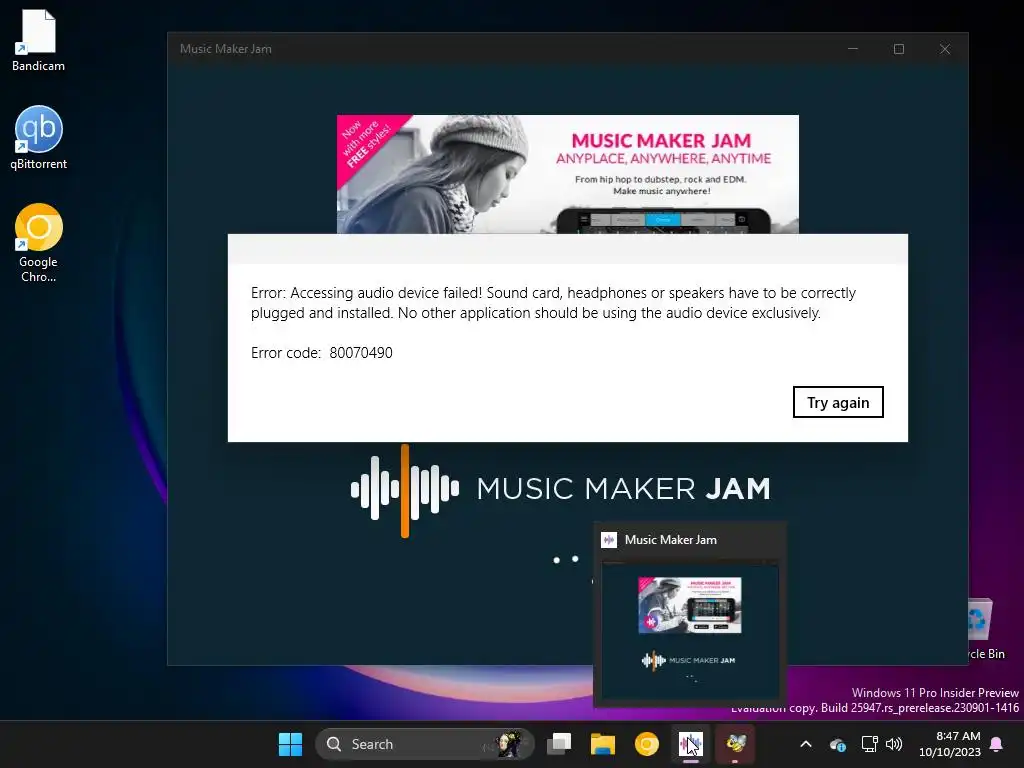Viewport: 1024px width, 768px height.
Task: Click the error code 80070490 text
Action: (322, 353)
